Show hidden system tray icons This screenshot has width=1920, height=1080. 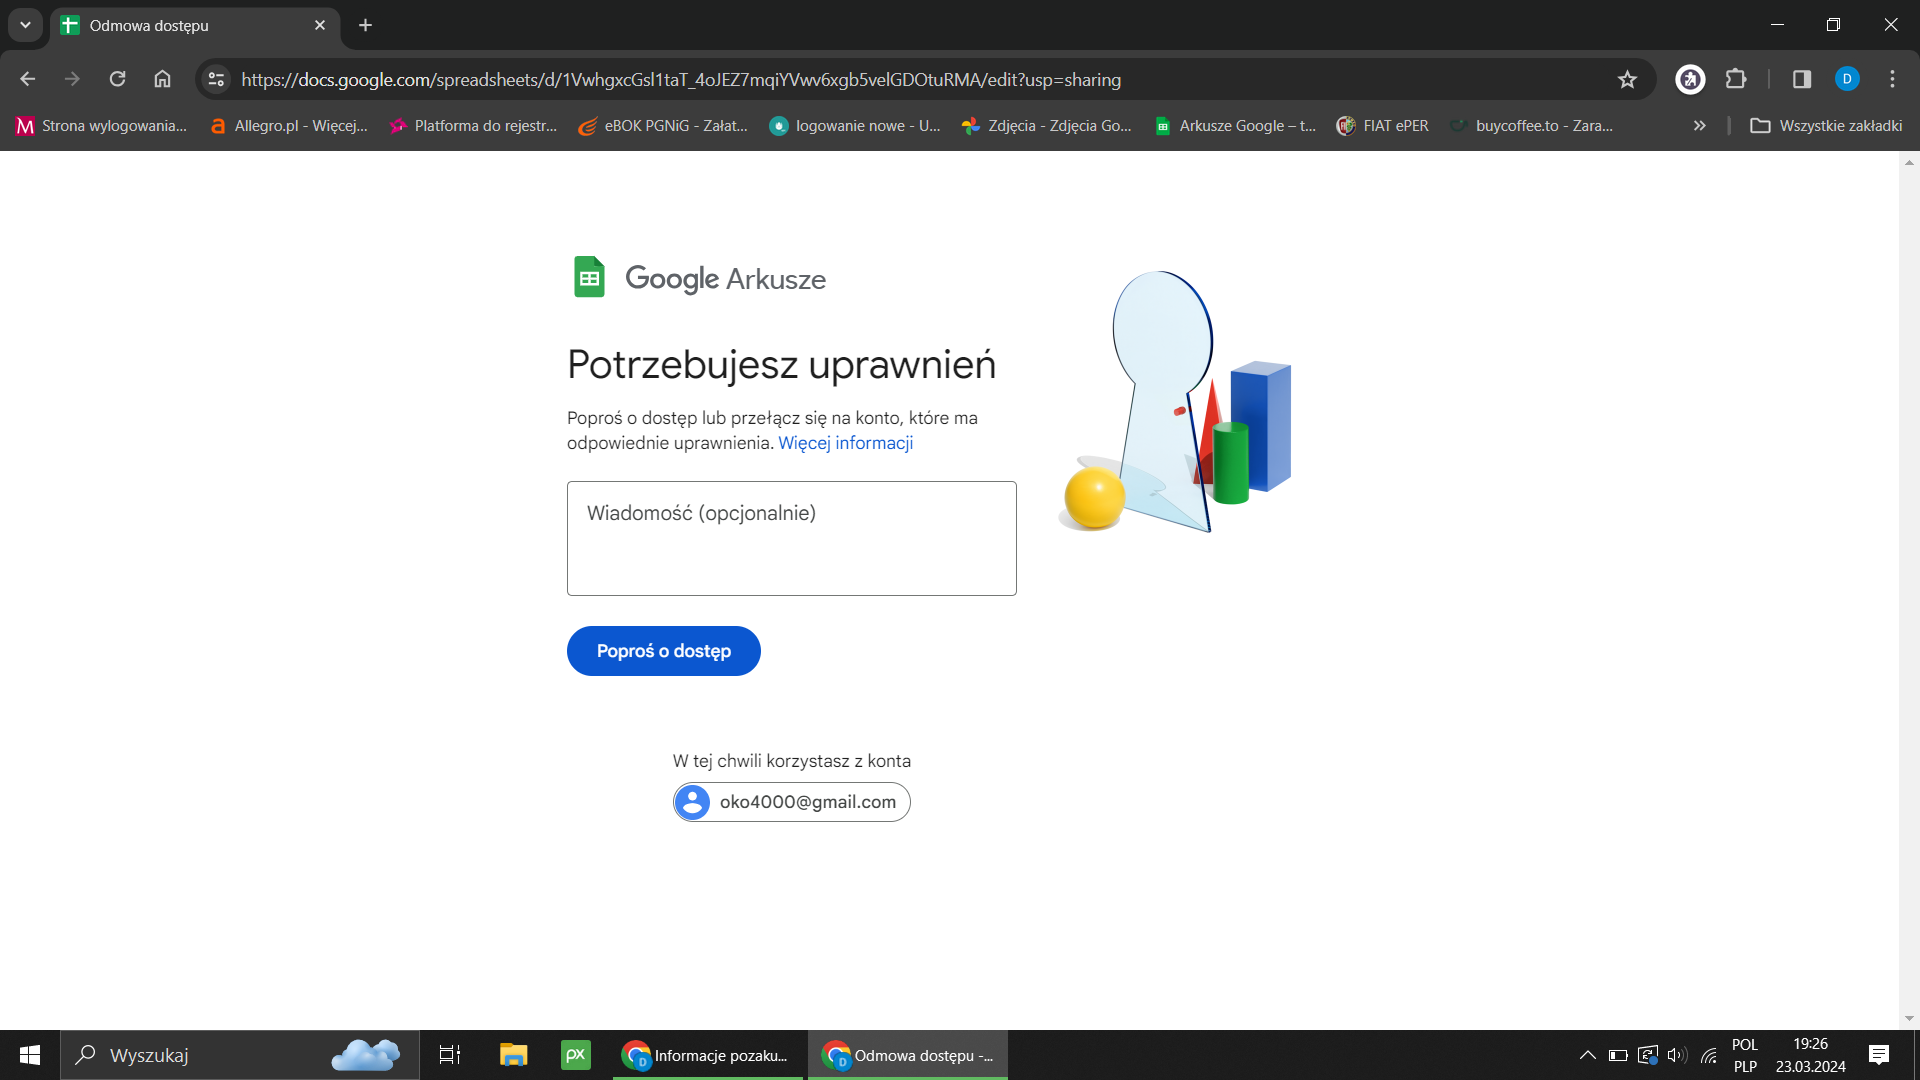click(1587, 1055)
